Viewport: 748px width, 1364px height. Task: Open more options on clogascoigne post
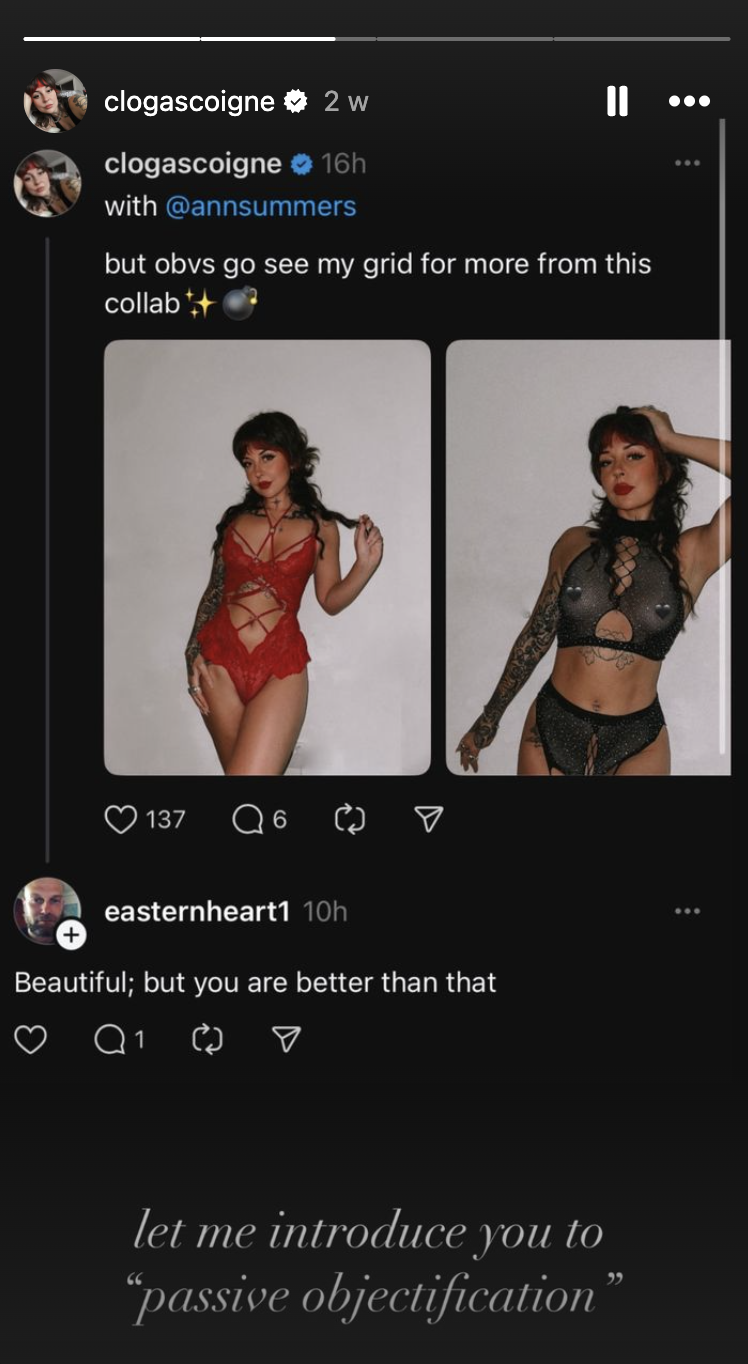tap(687, 163)
